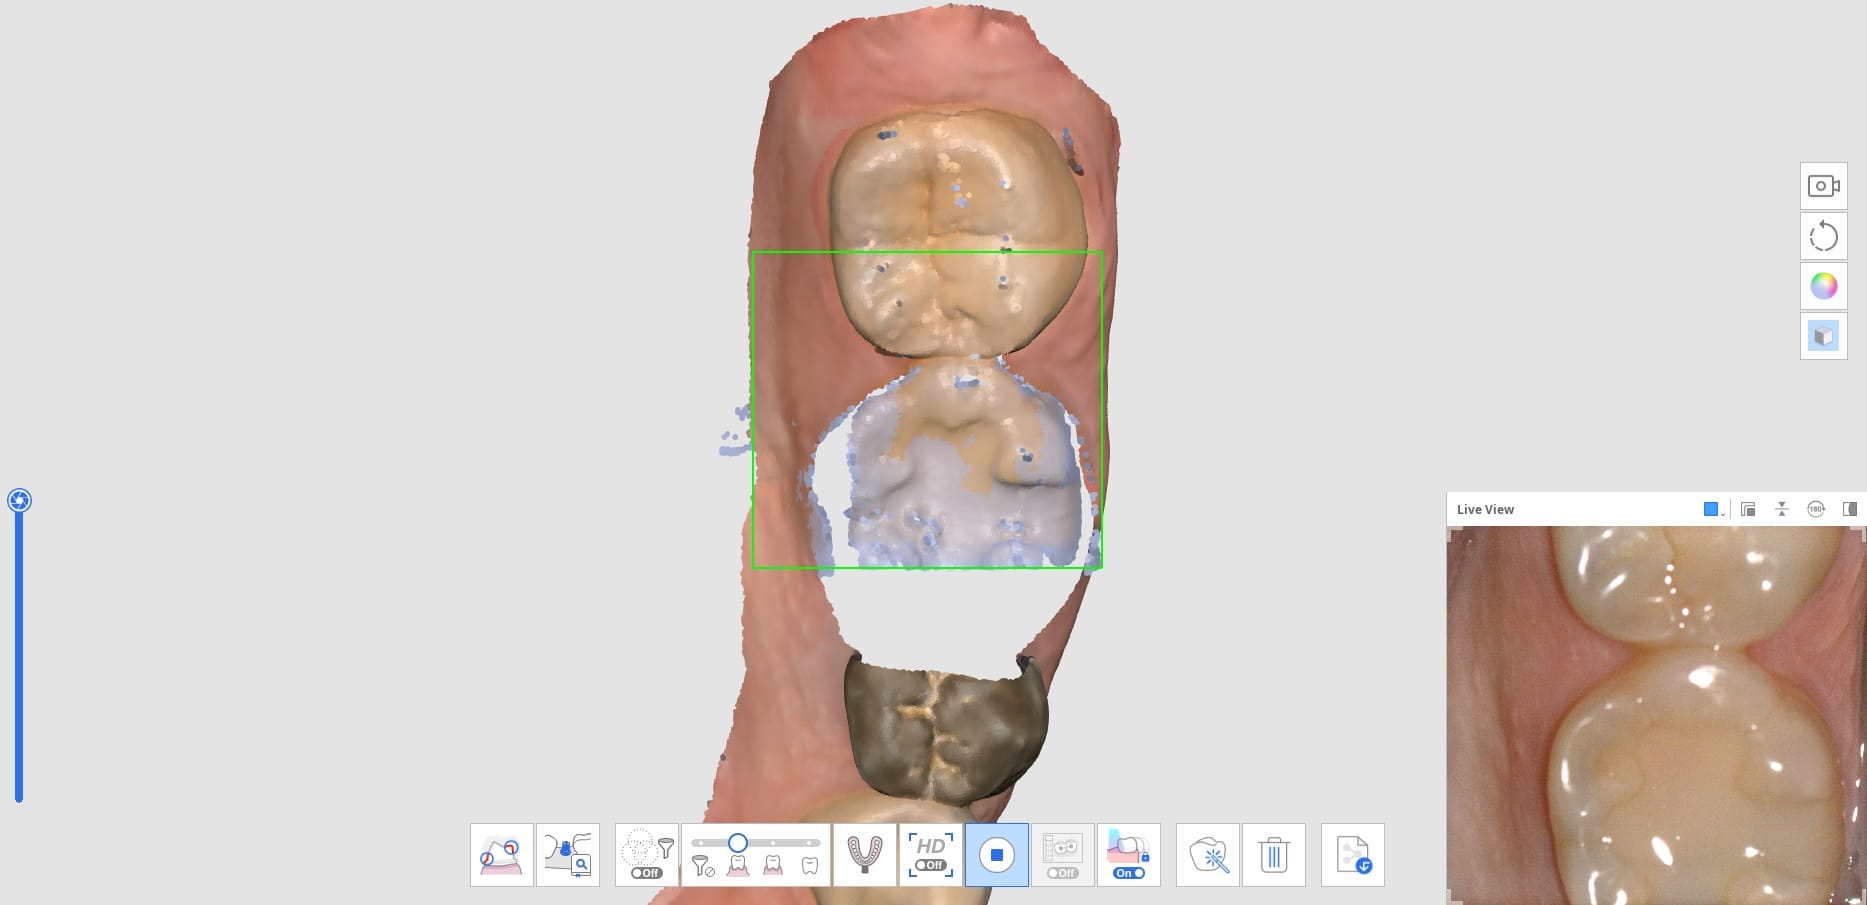Screen dimensions: 1867x905
Task: Click the arch-shaped scan guide icon
Action: point(865,855)
